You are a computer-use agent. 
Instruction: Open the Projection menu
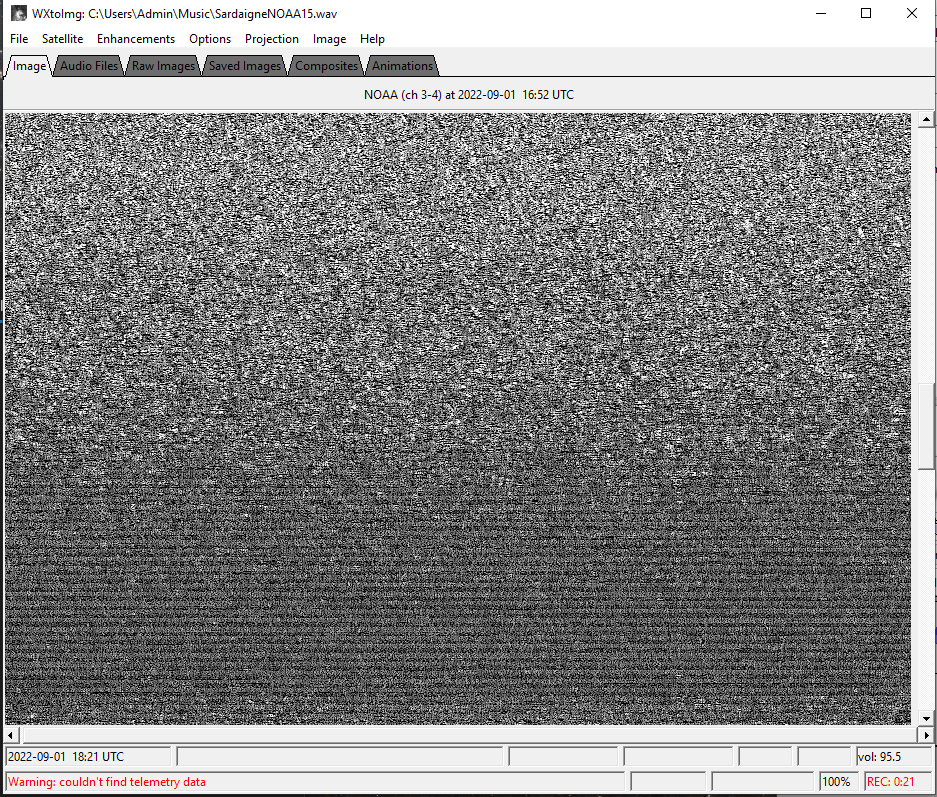pyautogui.click(x=272, y=39)
